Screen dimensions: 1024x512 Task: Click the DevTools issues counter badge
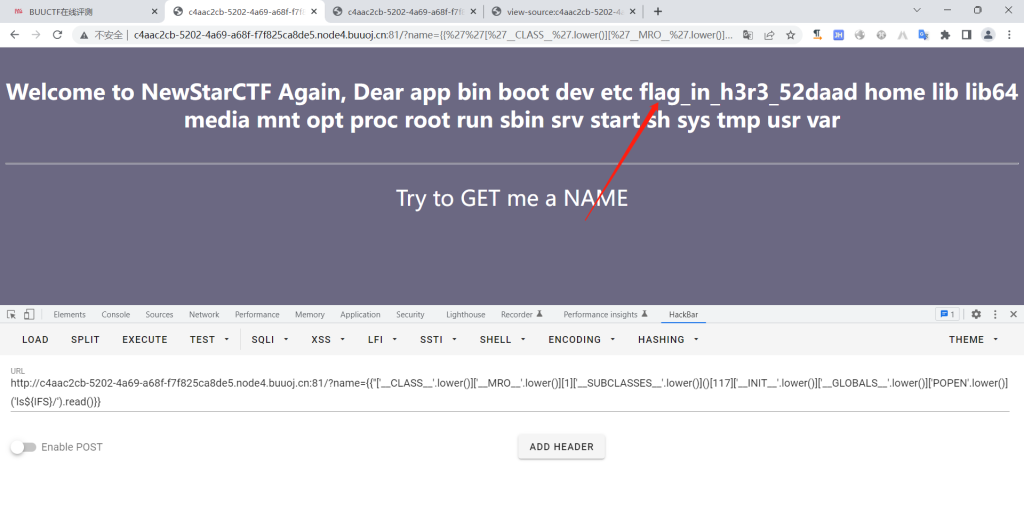(946, 314)
